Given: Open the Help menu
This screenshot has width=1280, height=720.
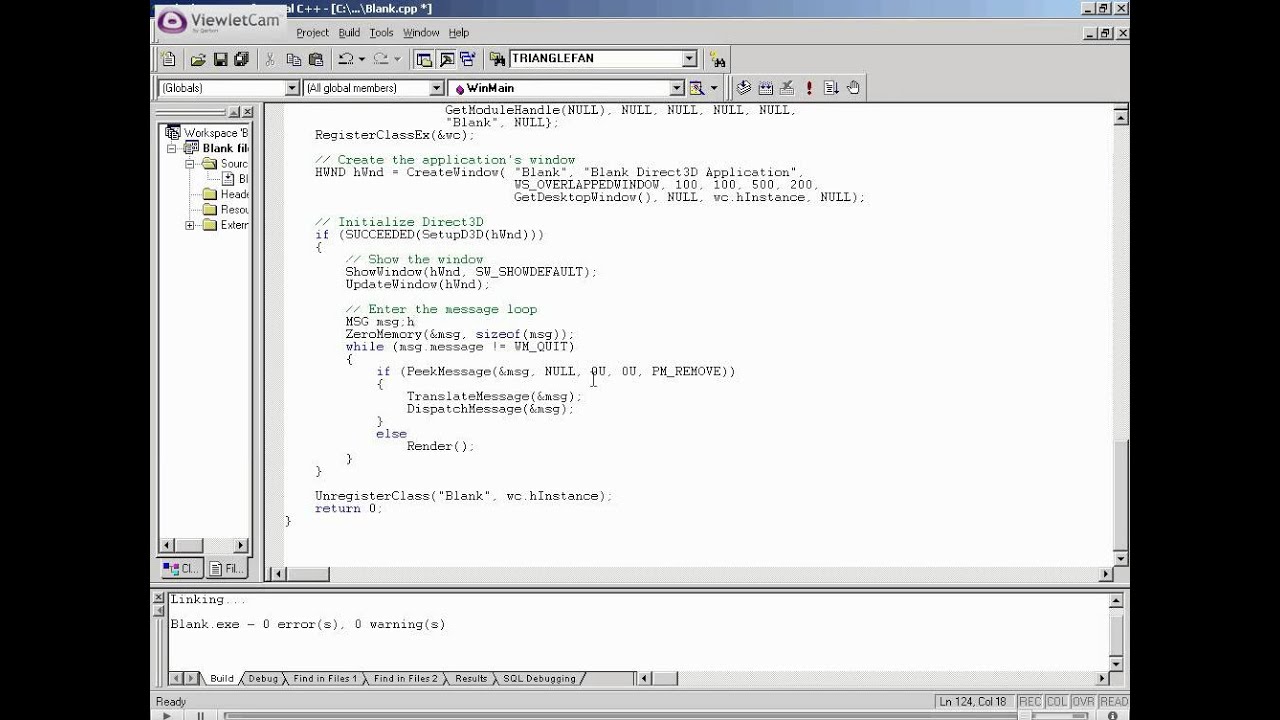Looking at the screenshot, I should 458,33.
